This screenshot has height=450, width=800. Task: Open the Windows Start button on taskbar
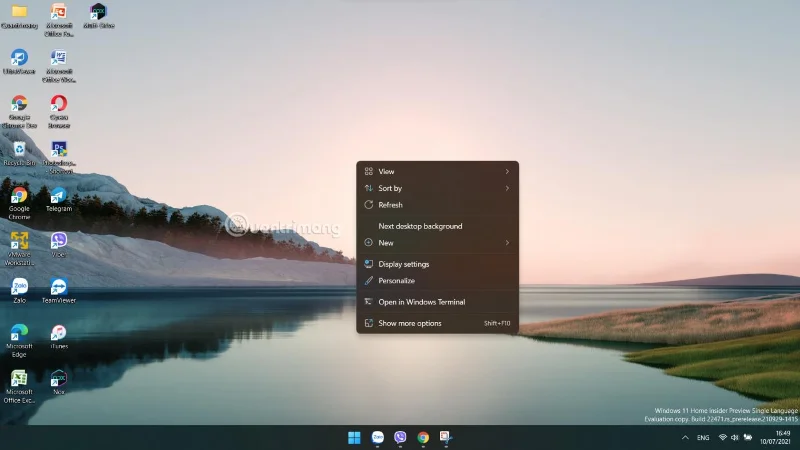354,438
